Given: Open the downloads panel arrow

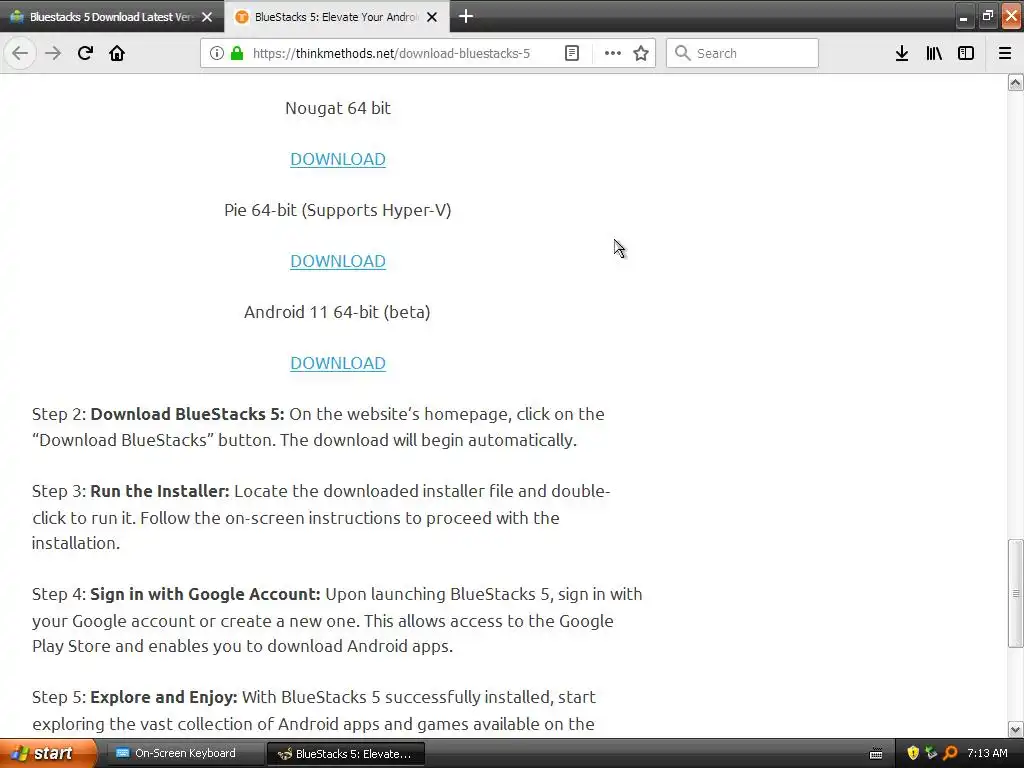Looking at the screenshot, I should pyautogui.click(x=902, y=53).
